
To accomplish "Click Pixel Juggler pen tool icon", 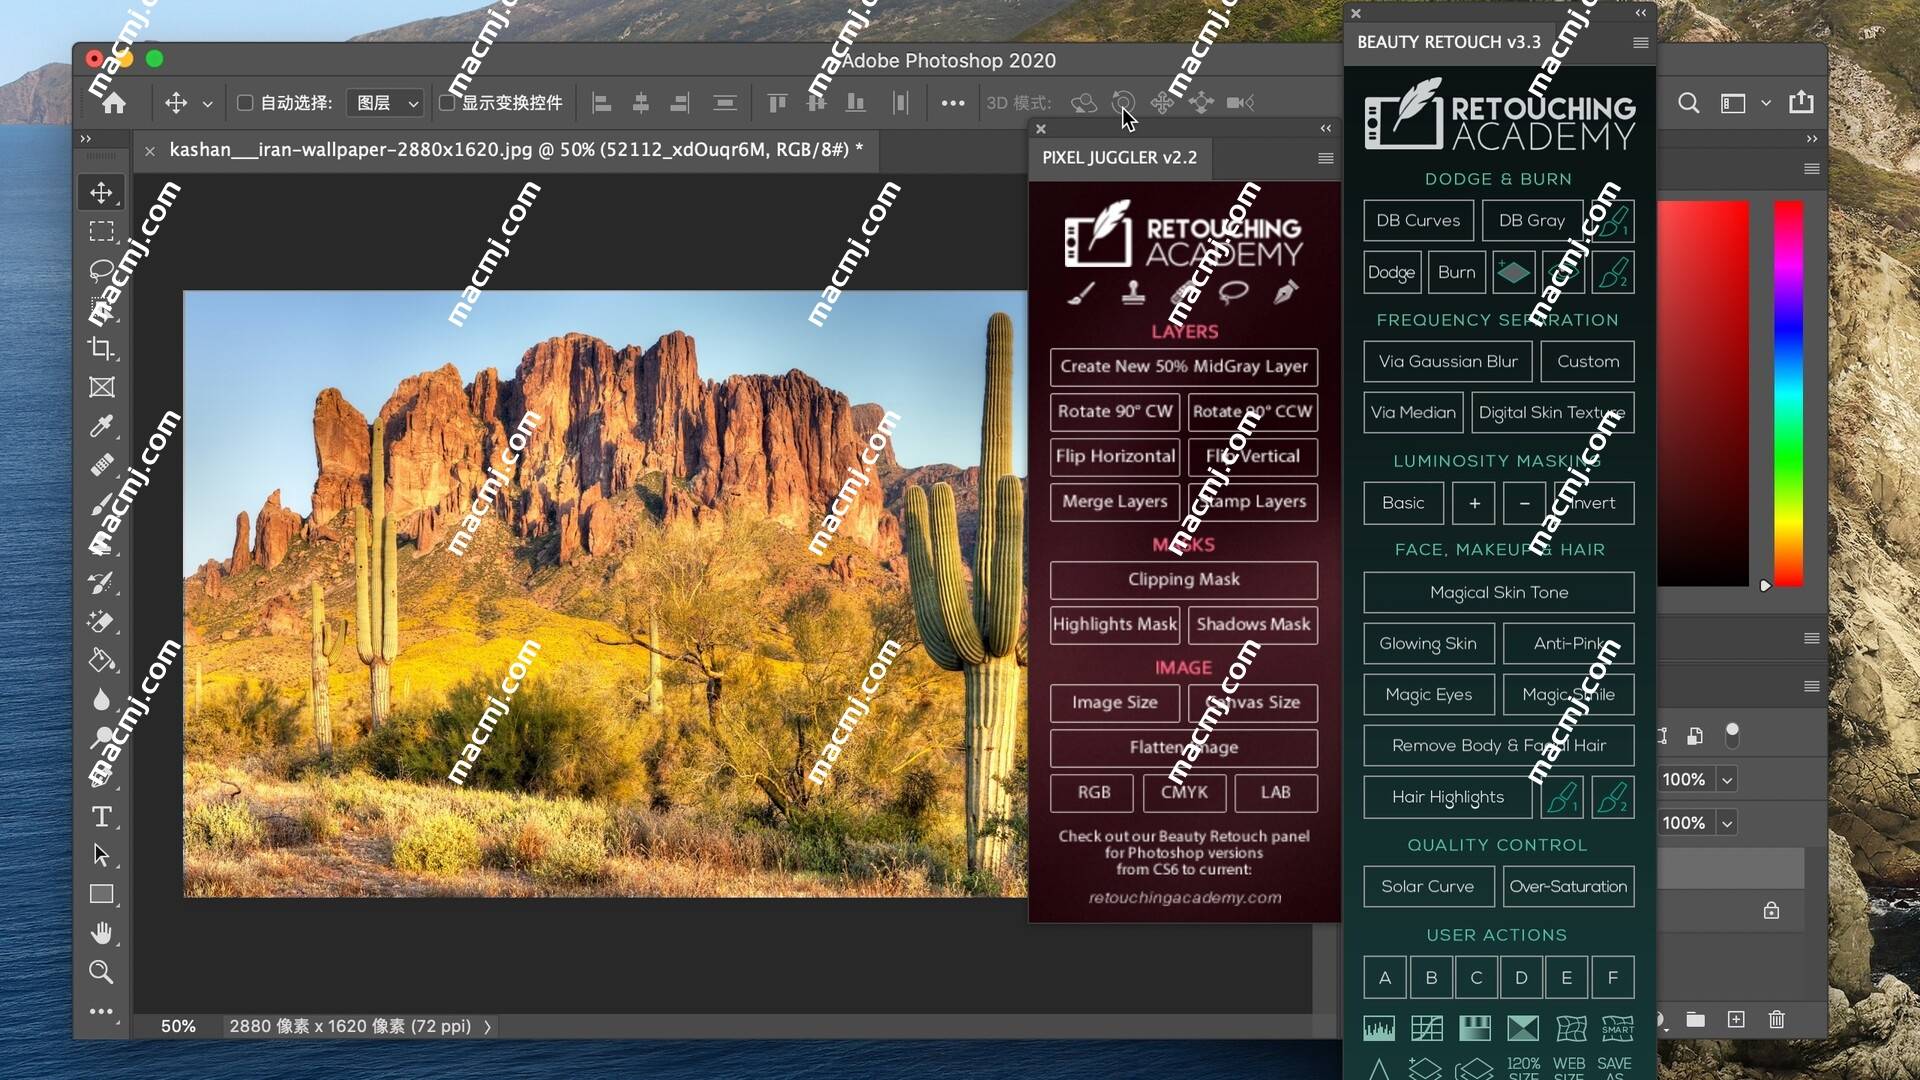I will 1286,292.
